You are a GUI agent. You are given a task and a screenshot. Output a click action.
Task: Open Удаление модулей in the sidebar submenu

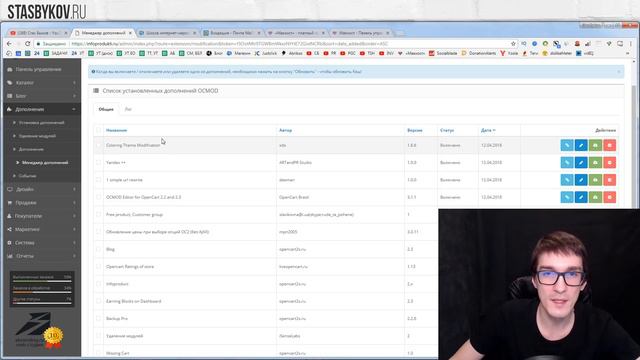coord(37,136)
